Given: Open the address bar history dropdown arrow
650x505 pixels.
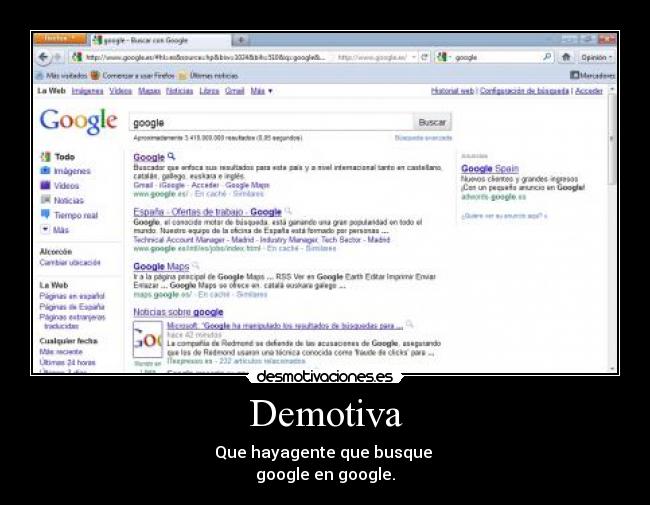Looking at the screenshot, I should pyautogui.click(x=414, y=57).
